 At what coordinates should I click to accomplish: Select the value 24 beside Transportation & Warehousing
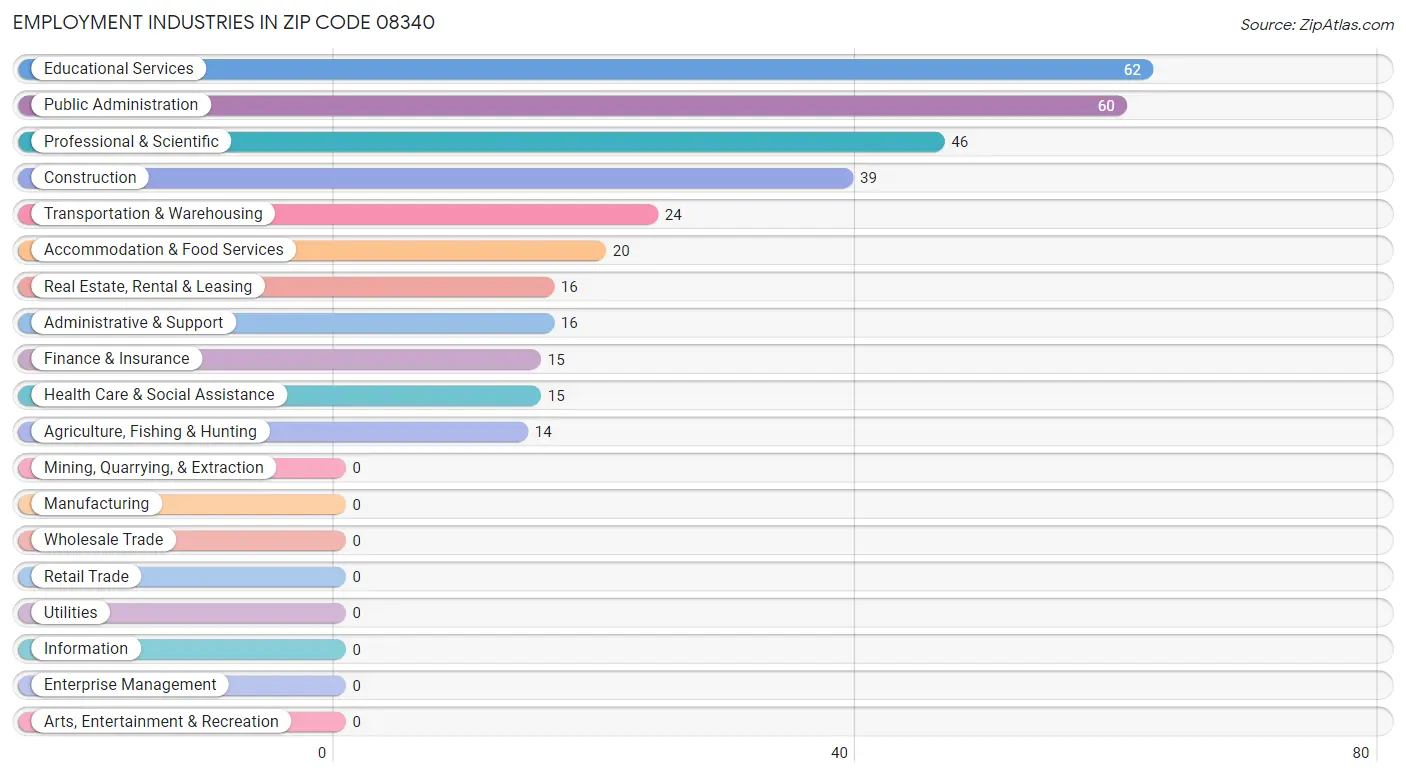coord(673,215)
